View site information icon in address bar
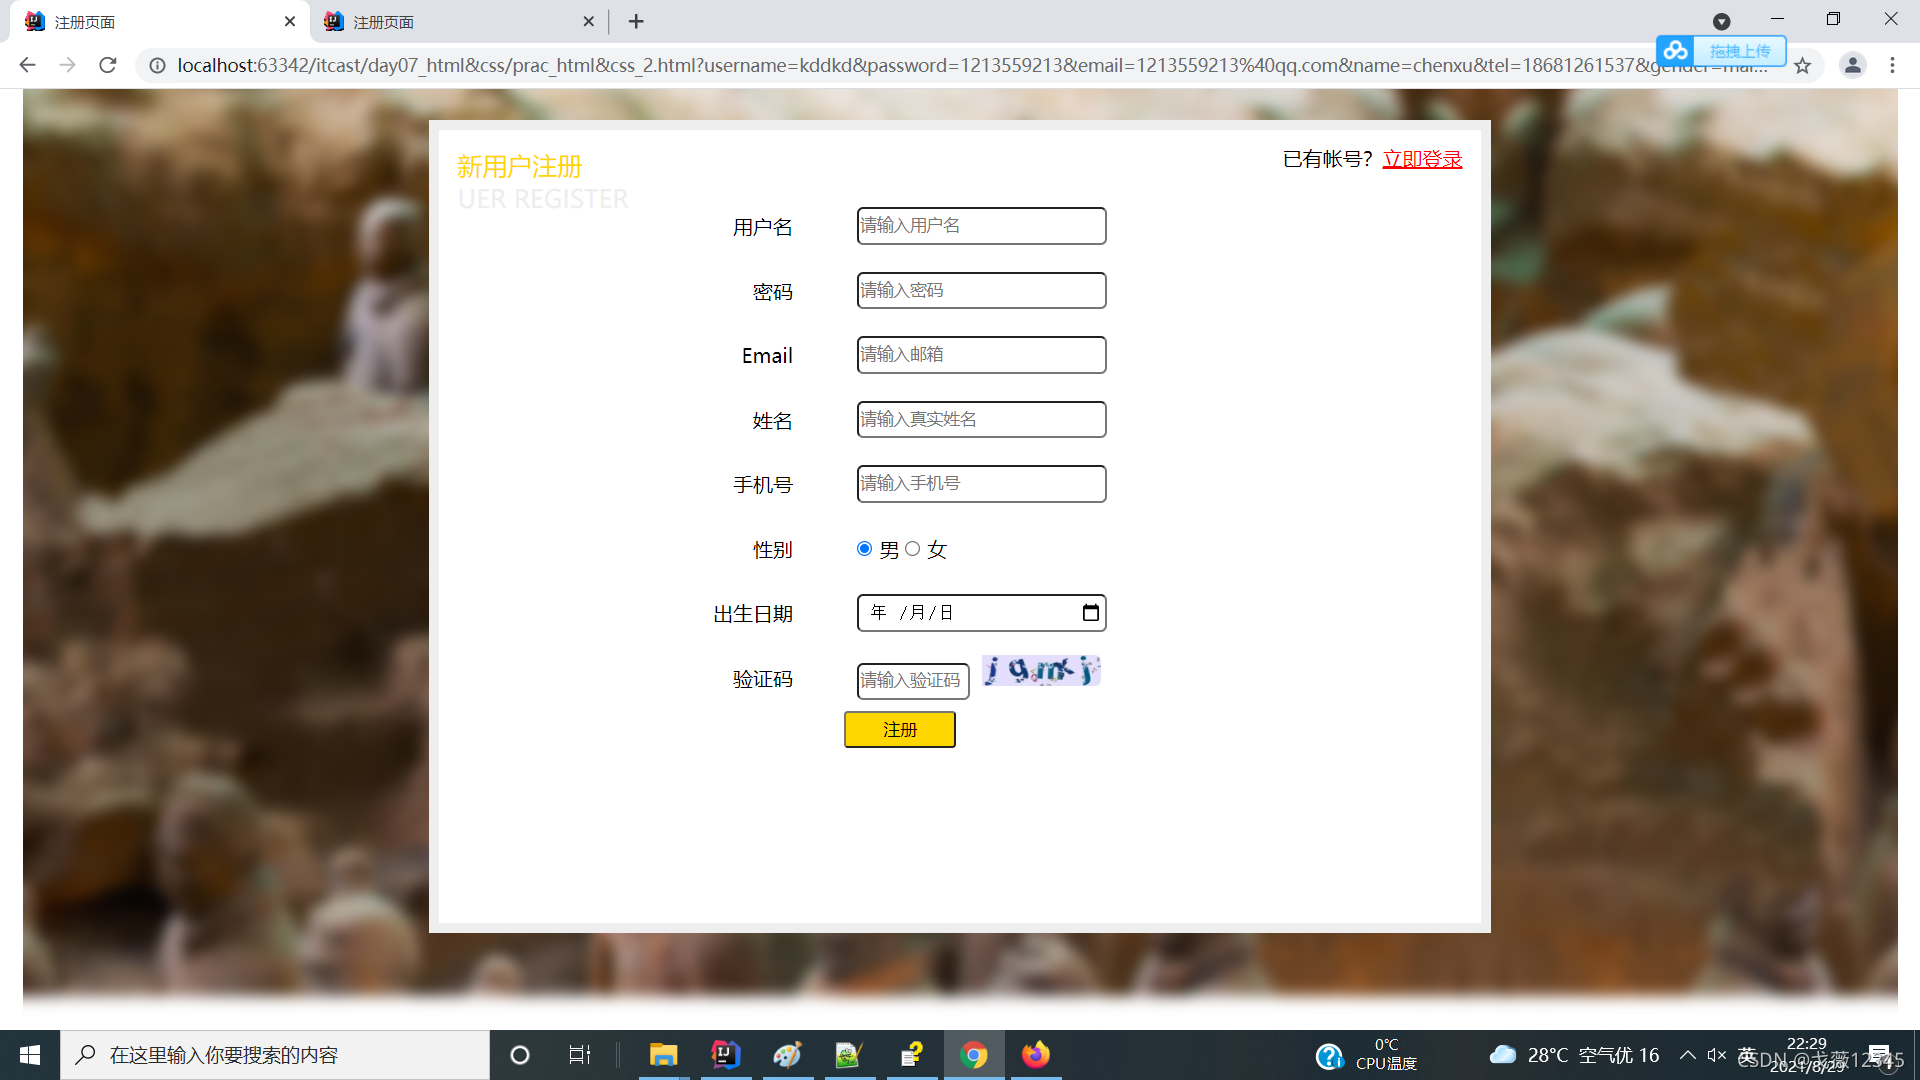The height and width of the screenshot is (1080, 1920). coord(157,66)
